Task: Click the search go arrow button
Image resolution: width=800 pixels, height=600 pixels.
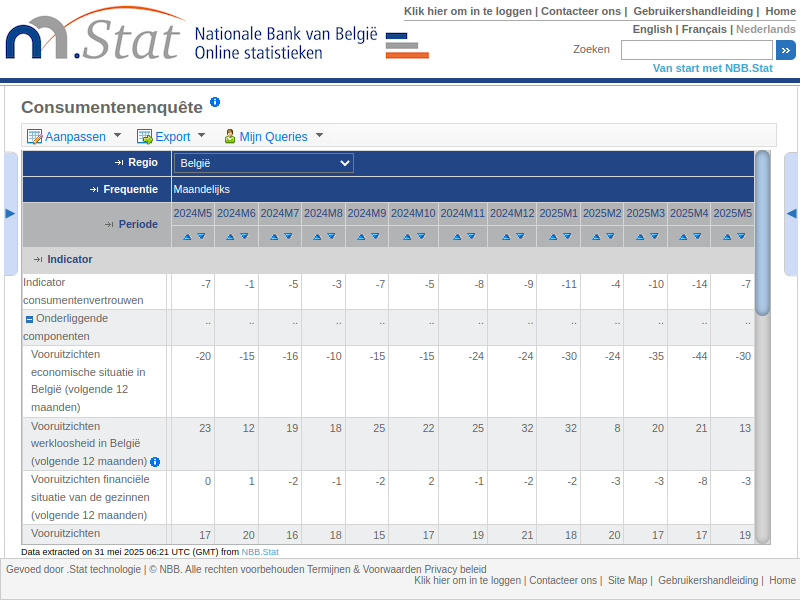Action: tap(786, 50)
